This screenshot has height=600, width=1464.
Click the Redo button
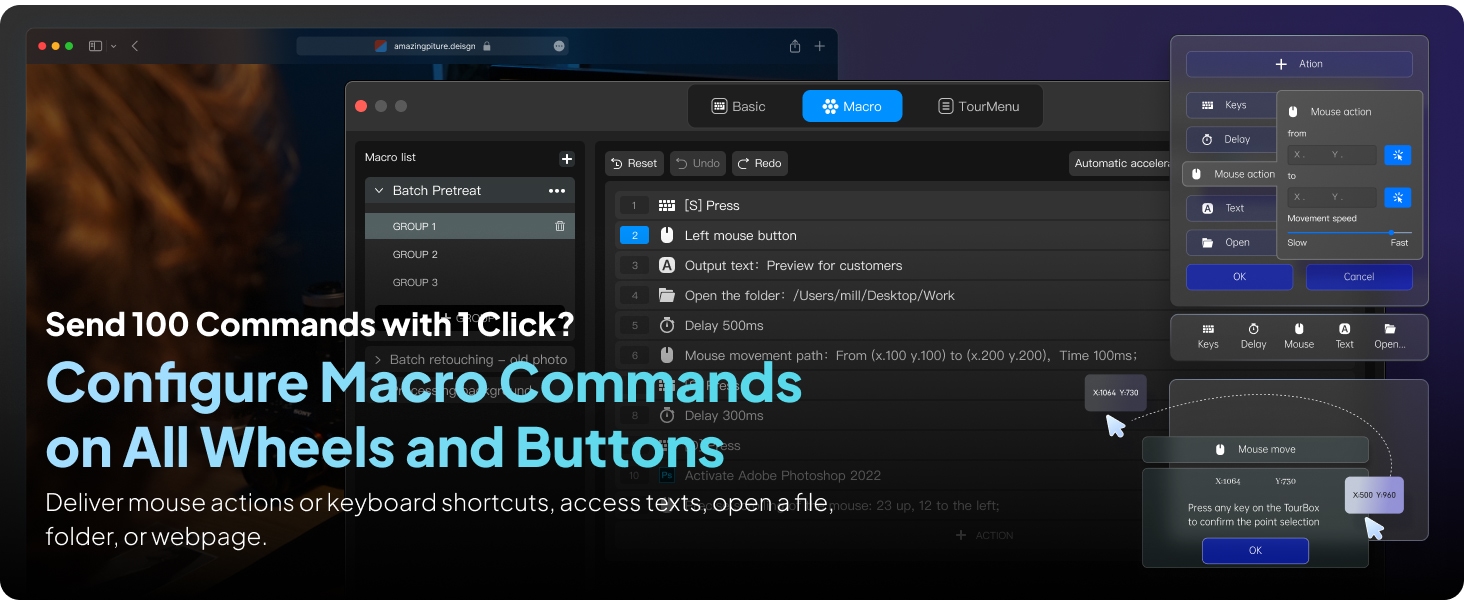(x=759, y=164)
